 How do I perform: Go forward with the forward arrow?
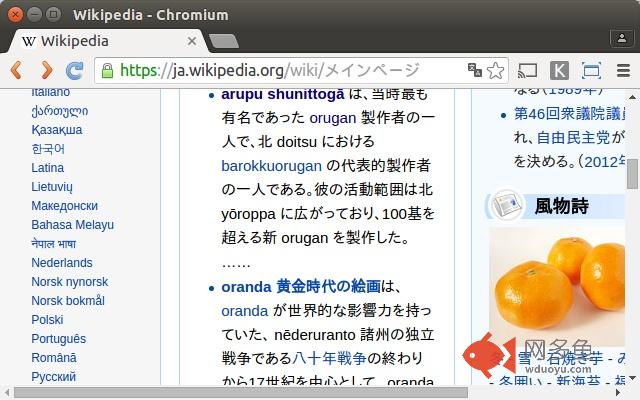tap(47, 70)
